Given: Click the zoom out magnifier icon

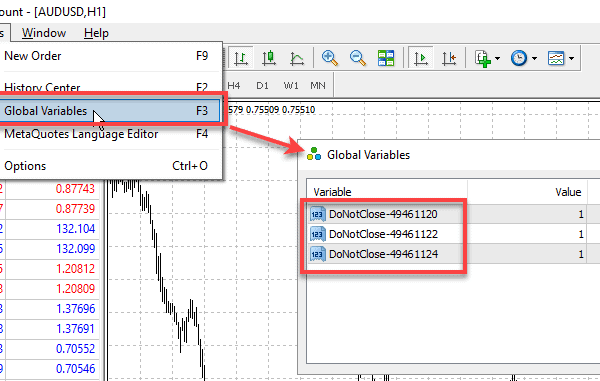Looking at the screenshot, I should click(x=358, y=58).
